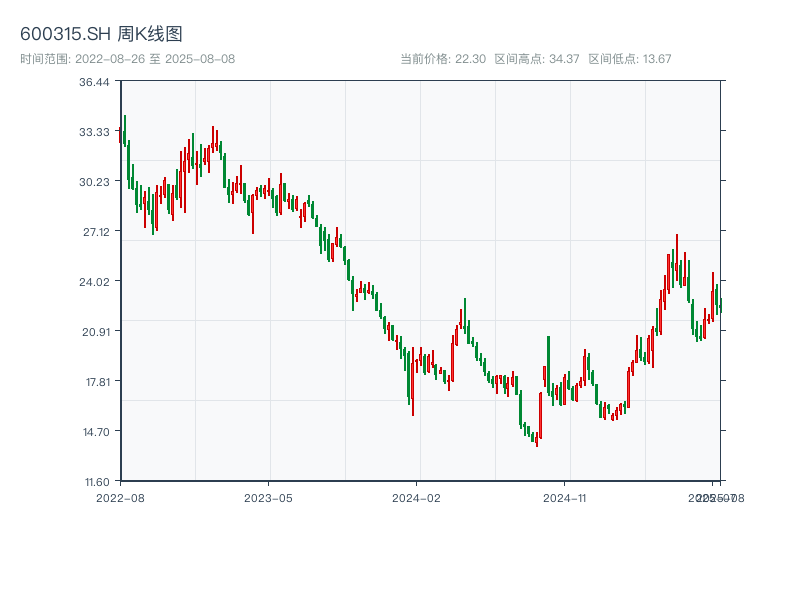
Task: Click the 2022-08 x-axis date label
Action: point(120,497)
